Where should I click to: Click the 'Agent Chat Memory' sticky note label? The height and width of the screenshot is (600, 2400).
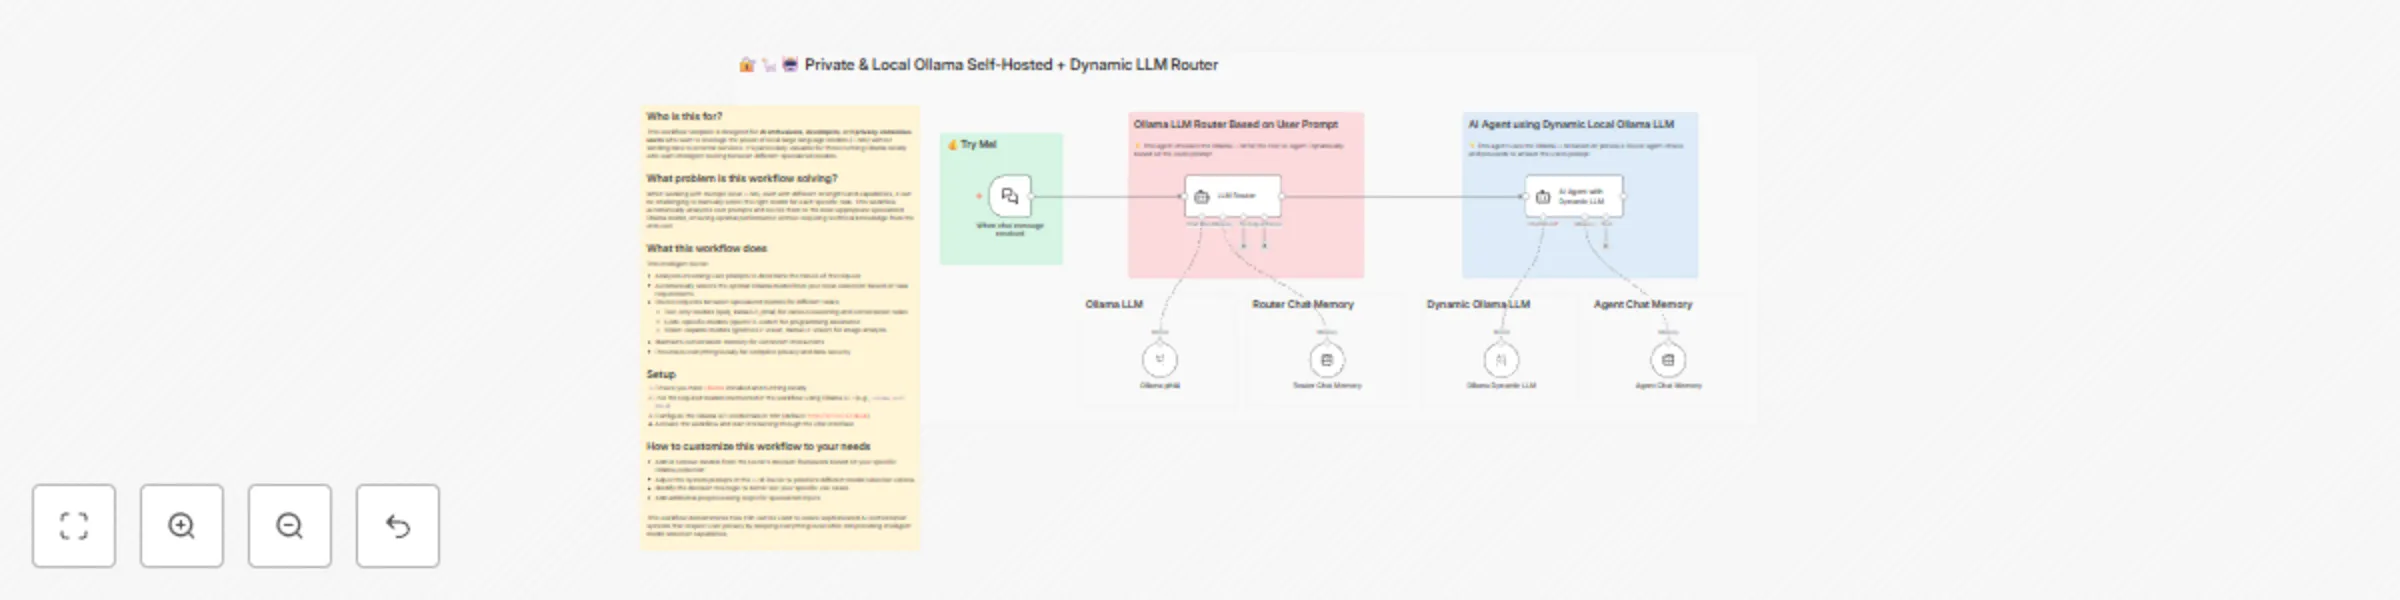(x=1643, y=304)
